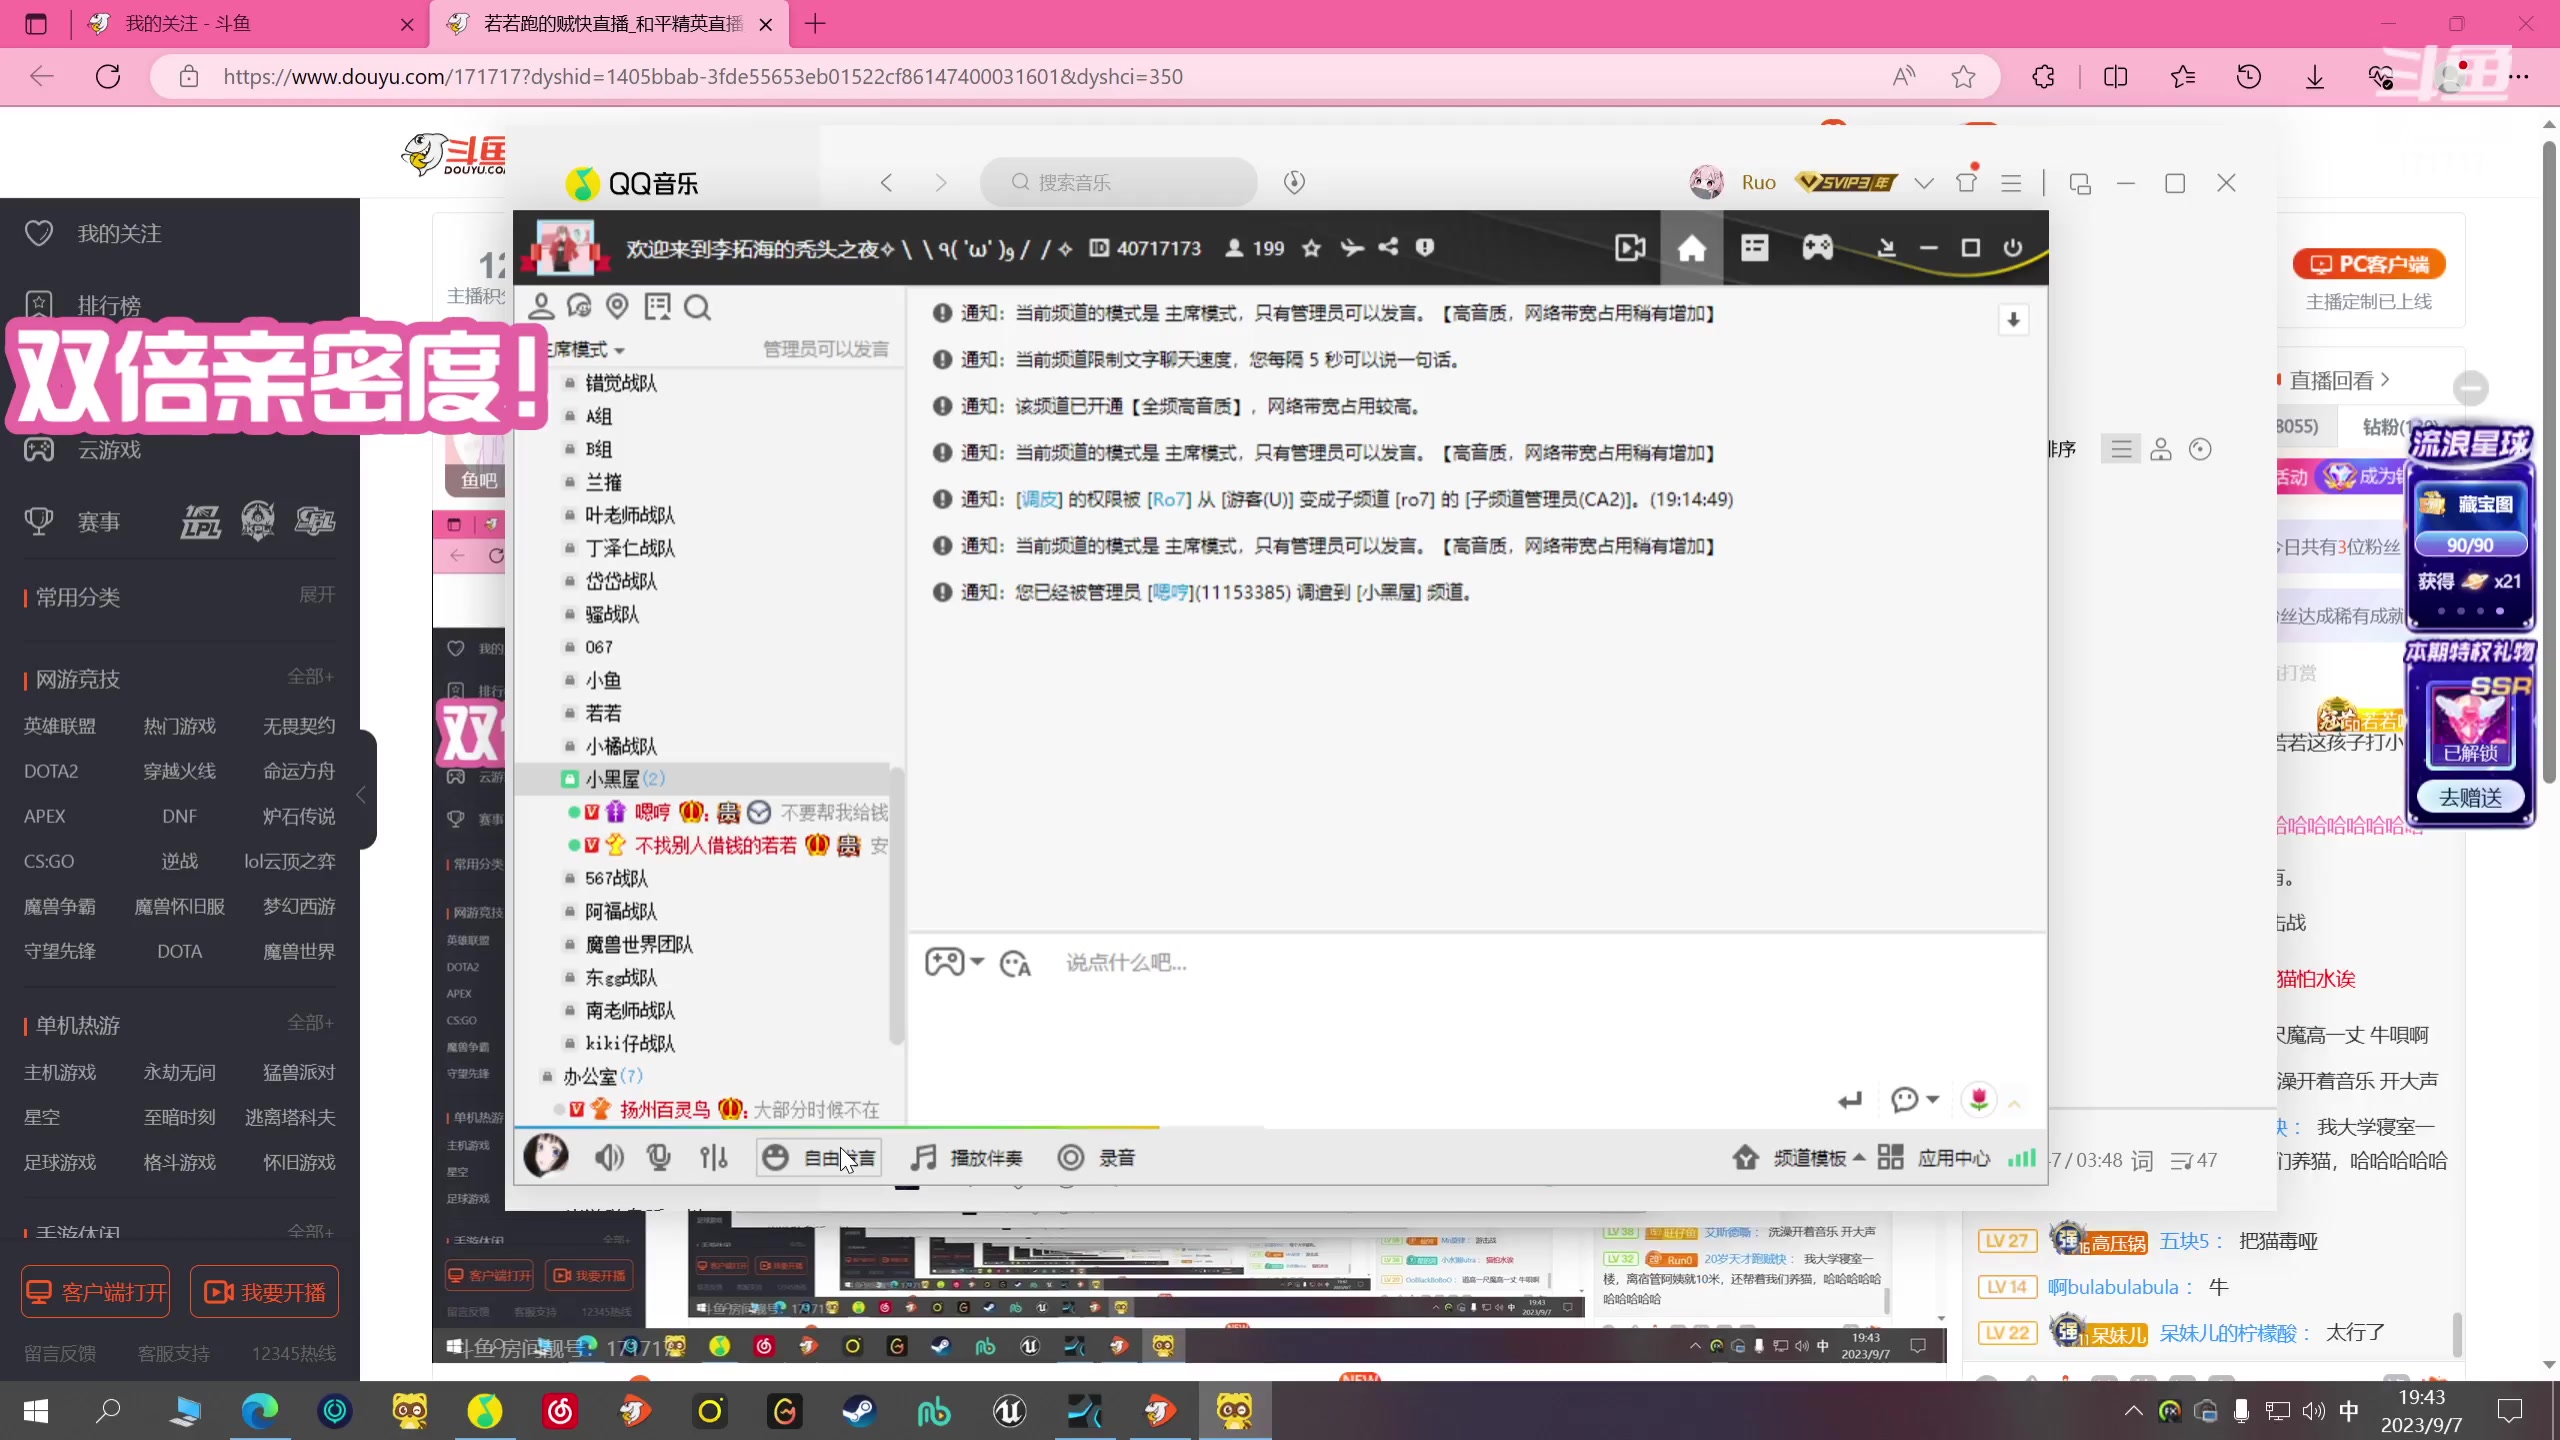
Task: Locate my position with pin icon
Action: [x=617, y=307]
